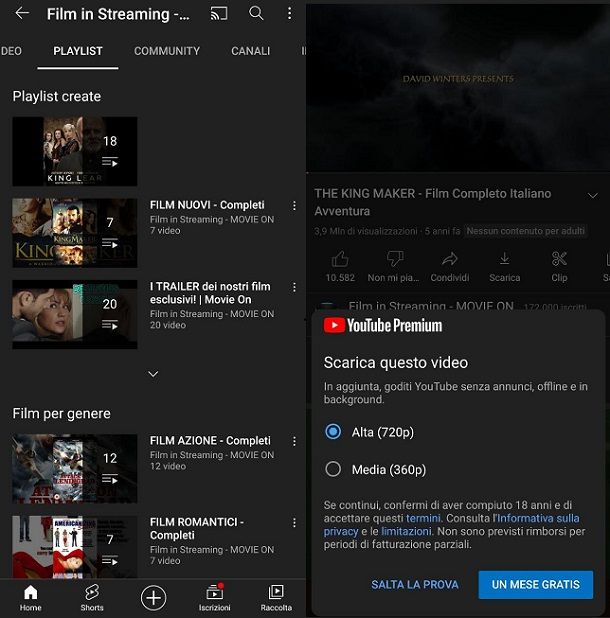
Task: Open Shorts in bottom navigation
Action: point(92,598)
